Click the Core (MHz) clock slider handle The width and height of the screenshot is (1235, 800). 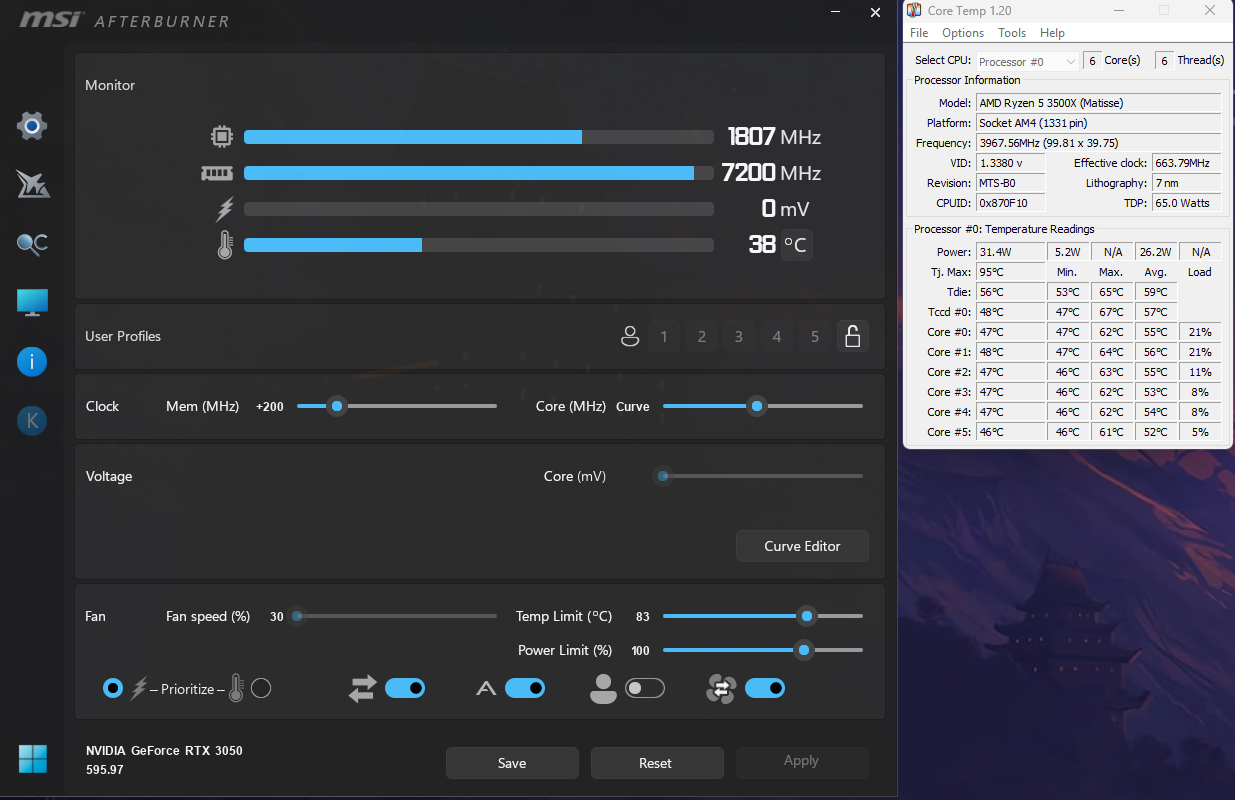click(x=757, y=406)
